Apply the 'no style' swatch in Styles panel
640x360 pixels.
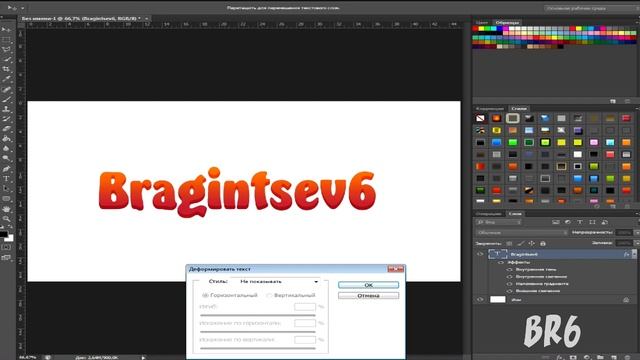point(480,118)
